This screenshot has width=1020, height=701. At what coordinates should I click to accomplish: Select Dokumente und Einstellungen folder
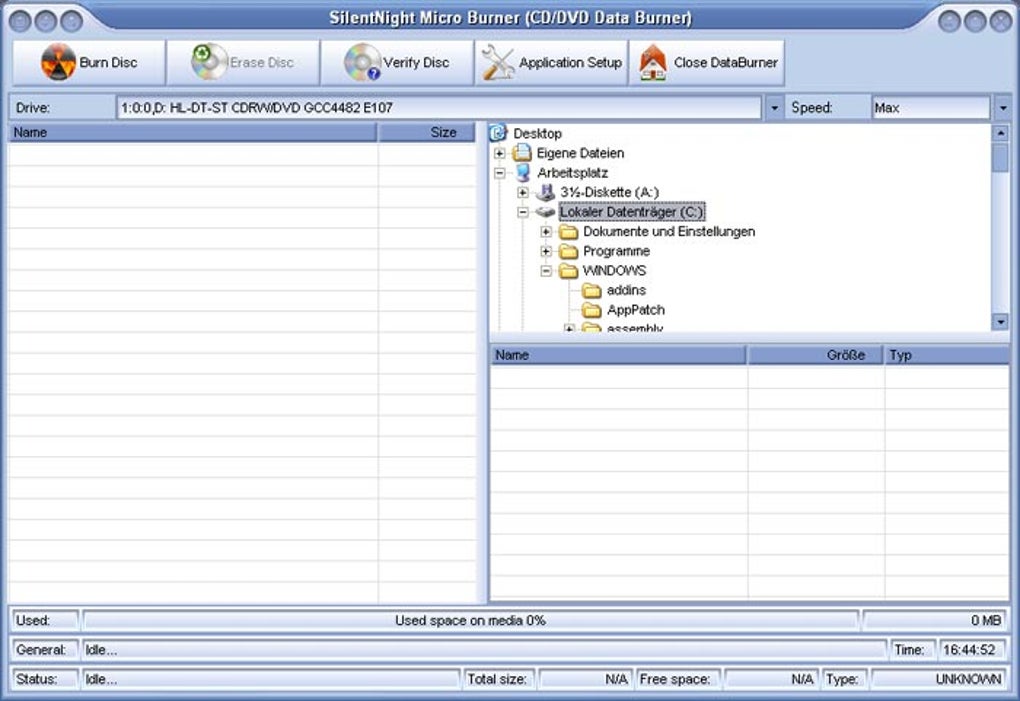pos(669,231)
